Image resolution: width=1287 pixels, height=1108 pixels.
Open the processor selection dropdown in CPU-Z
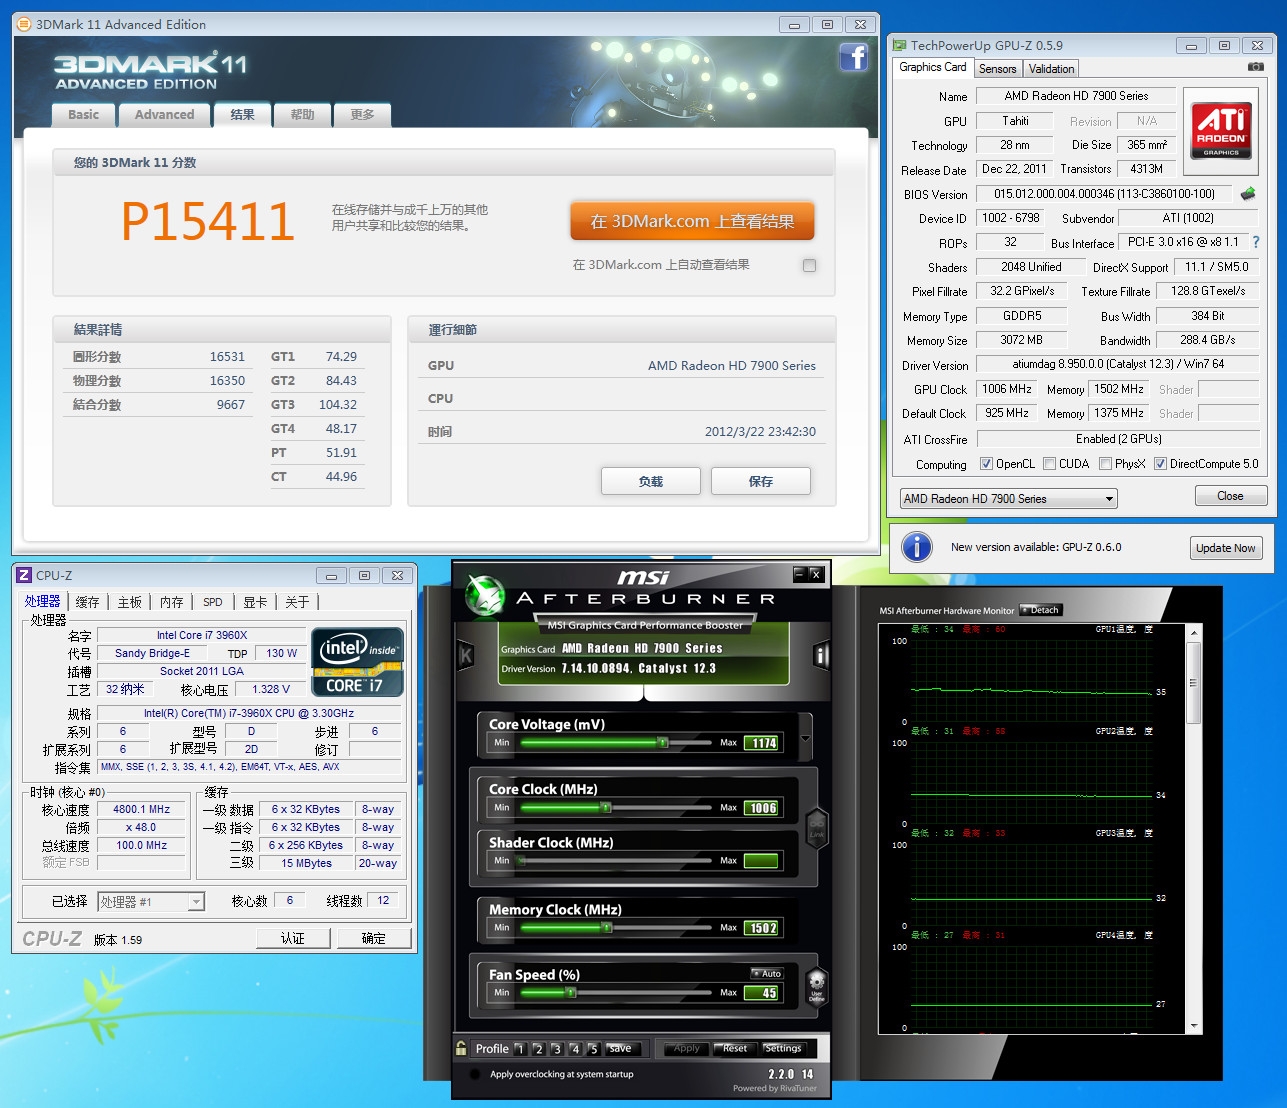pos(151,902)
